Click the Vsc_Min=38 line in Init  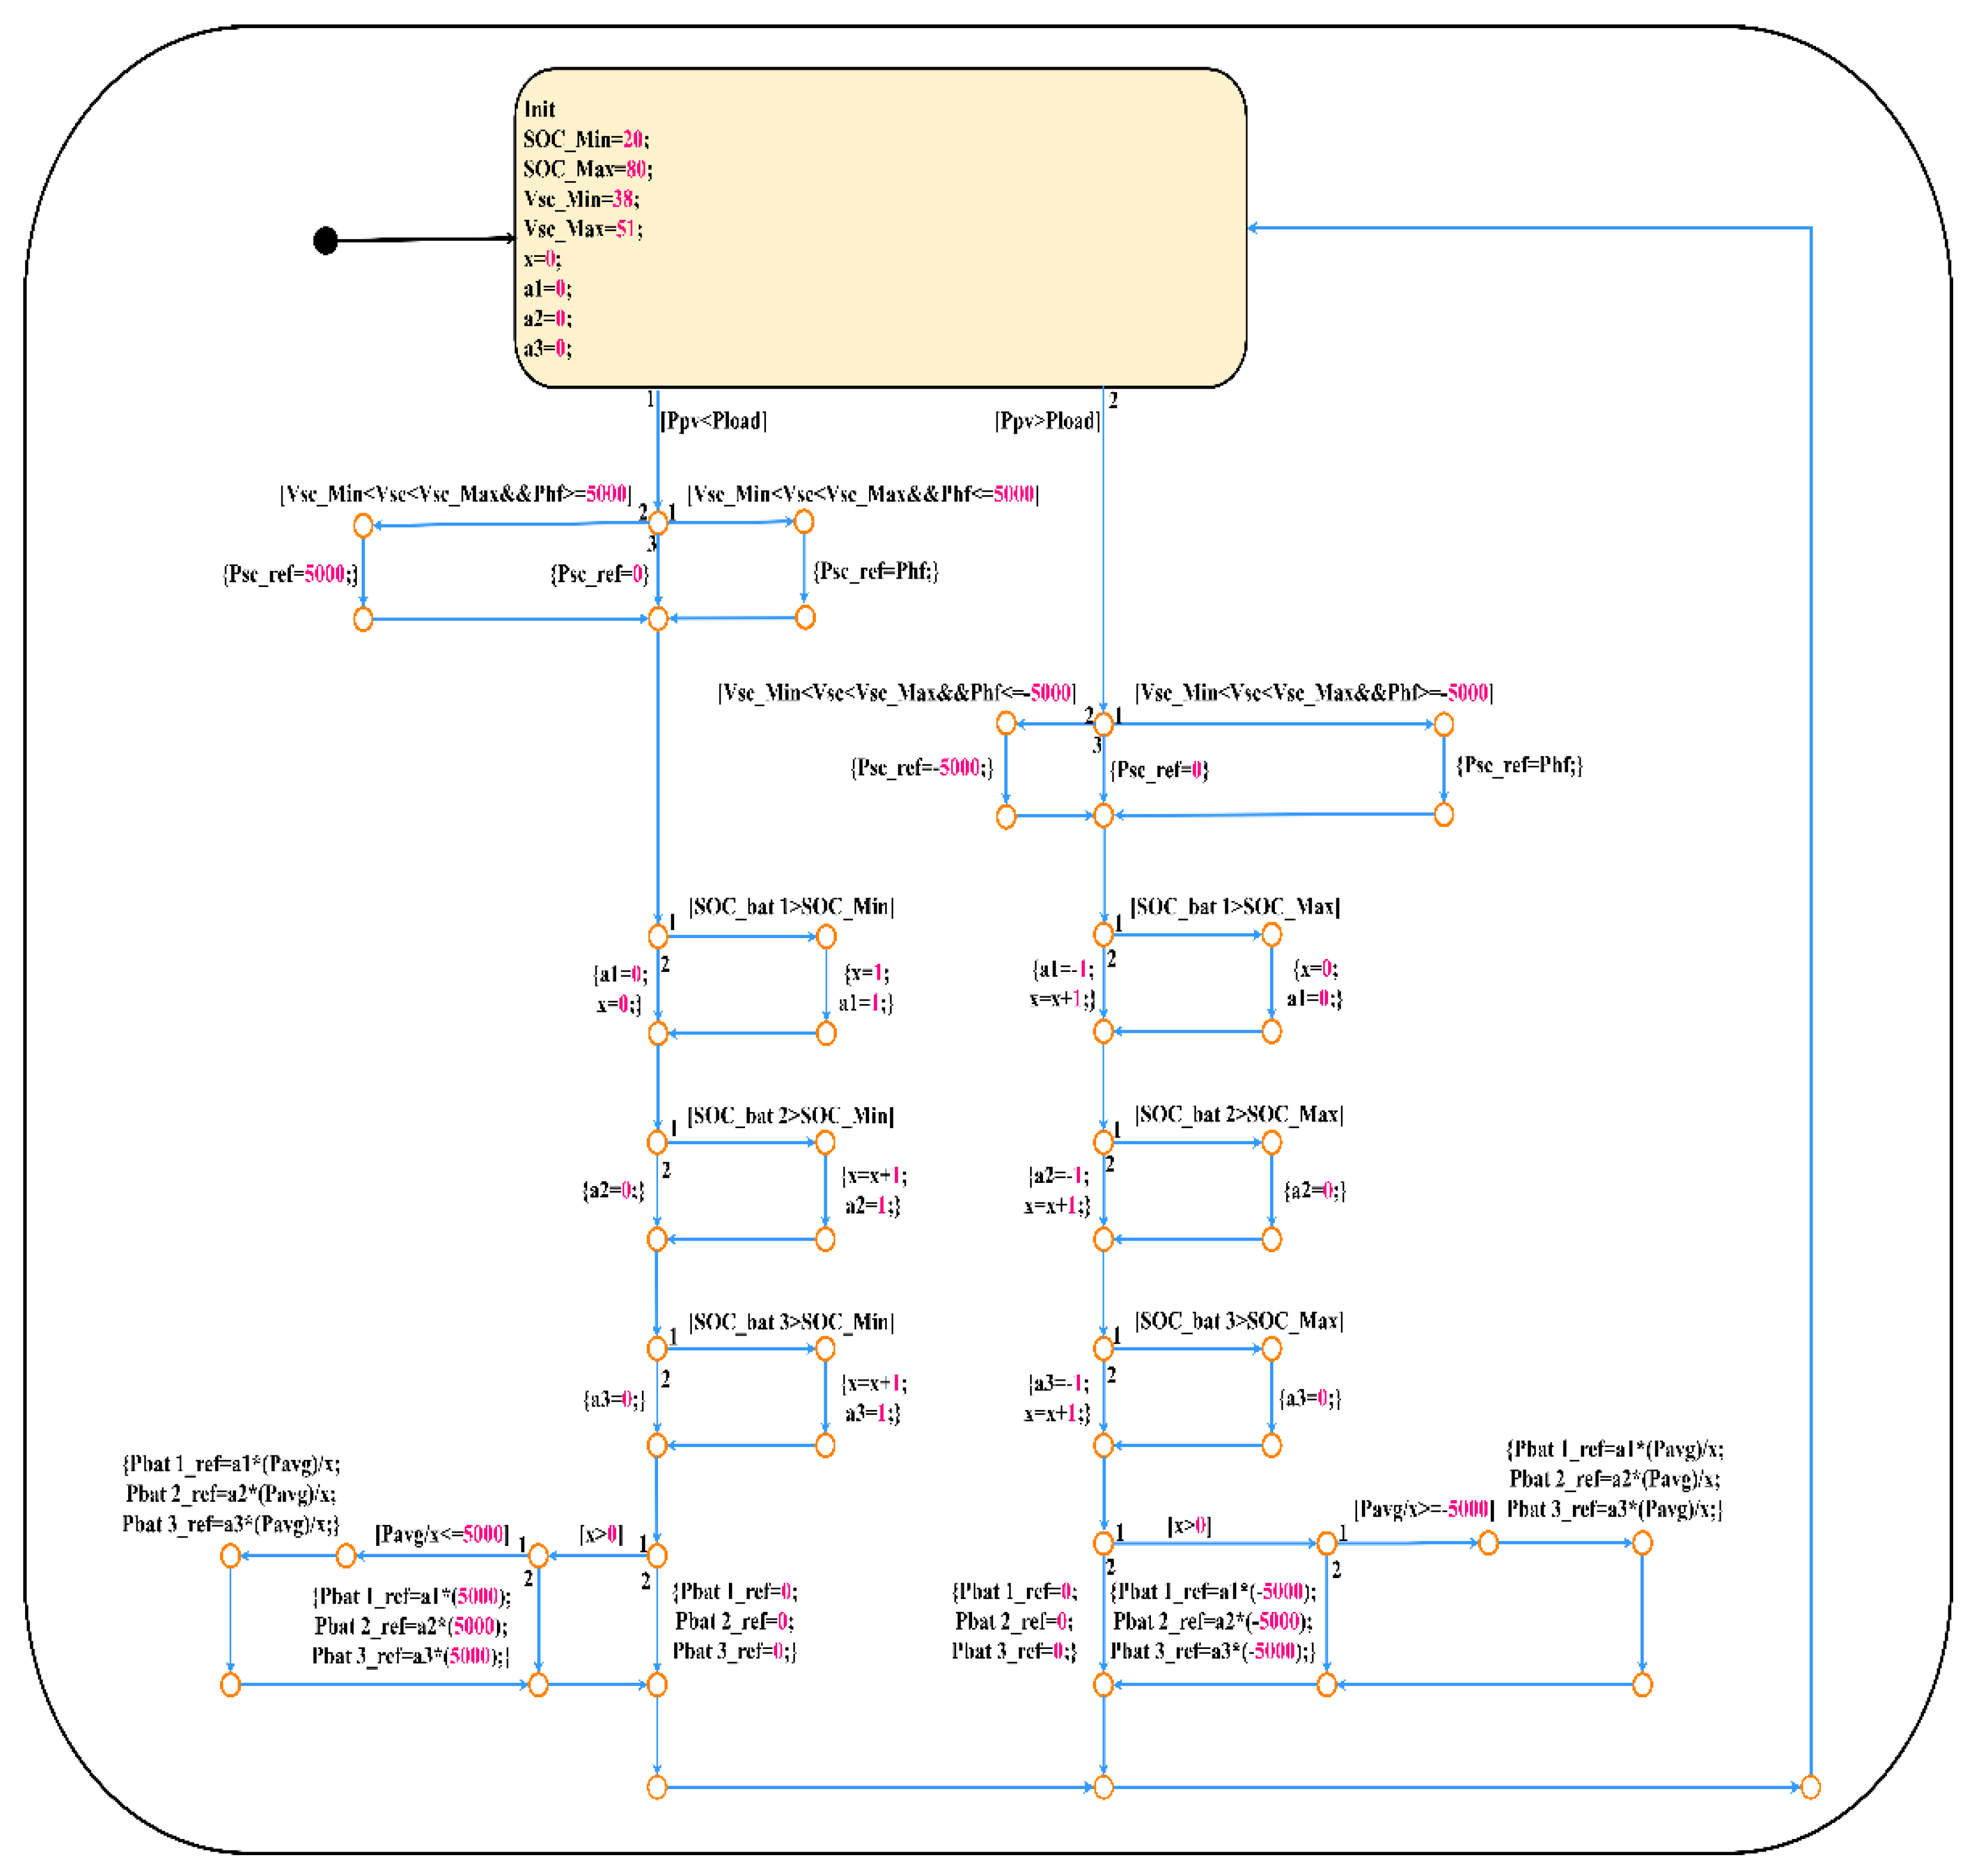(x=581, y=198)
